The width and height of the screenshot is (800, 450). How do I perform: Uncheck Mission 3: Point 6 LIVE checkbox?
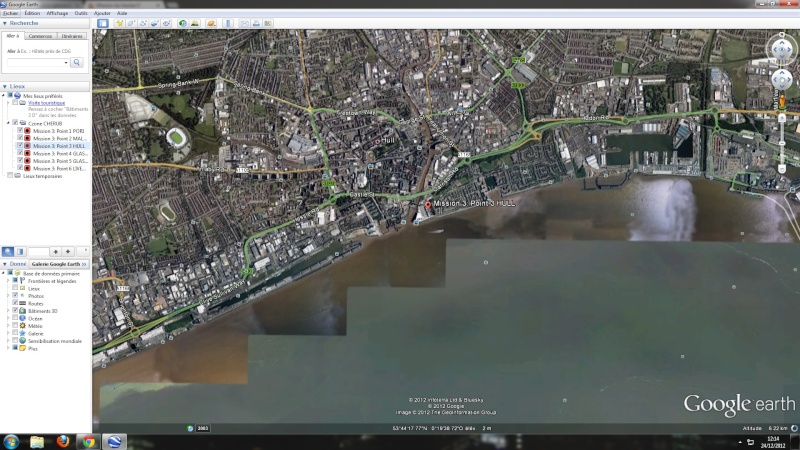tap(20, 168)
